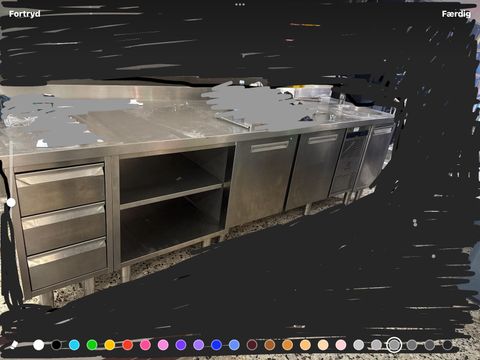This screenshot has height=360, width=480.
Task: Select the eraser tool icon
Action: (x=14, y=345)
